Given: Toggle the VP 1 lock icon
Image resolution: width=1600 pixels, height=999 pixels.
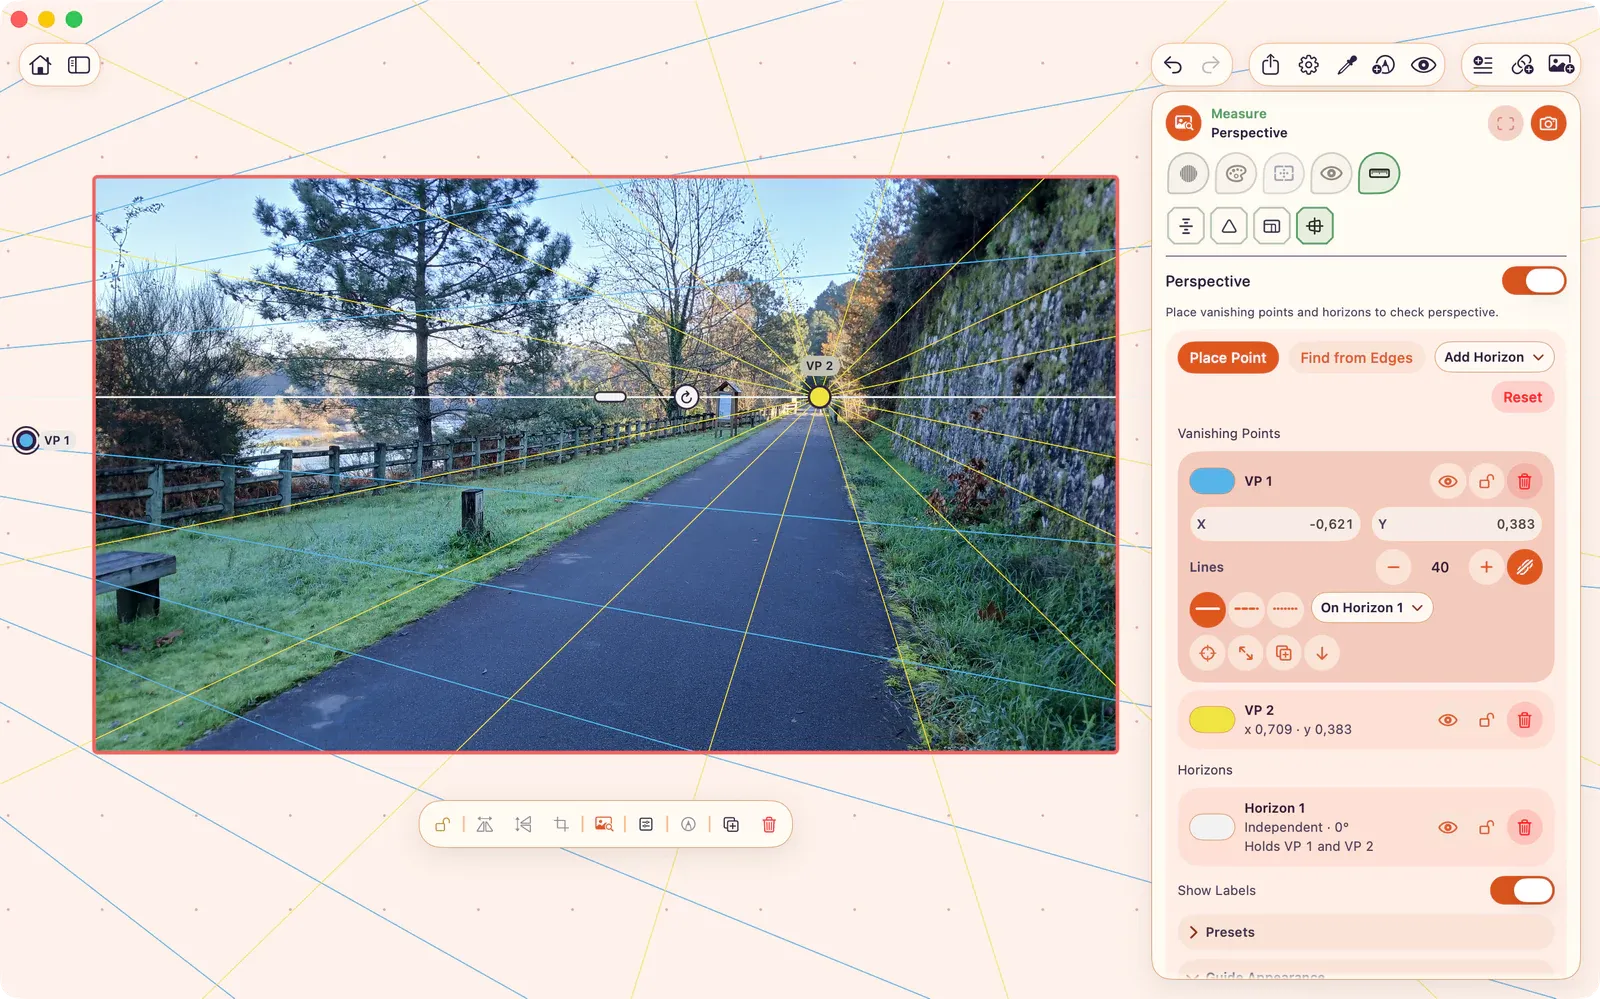Looking at the screenshot, I should (1486, 481).
